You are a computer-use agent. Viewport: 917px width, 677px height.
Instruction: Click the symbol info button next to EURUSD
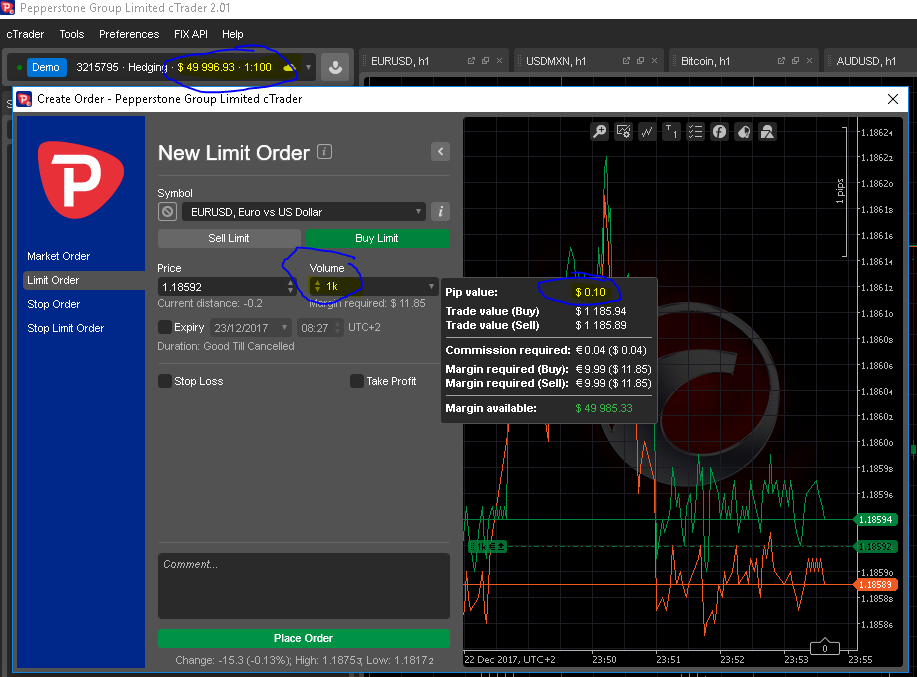pyautogui.click(x=440, y=211)
